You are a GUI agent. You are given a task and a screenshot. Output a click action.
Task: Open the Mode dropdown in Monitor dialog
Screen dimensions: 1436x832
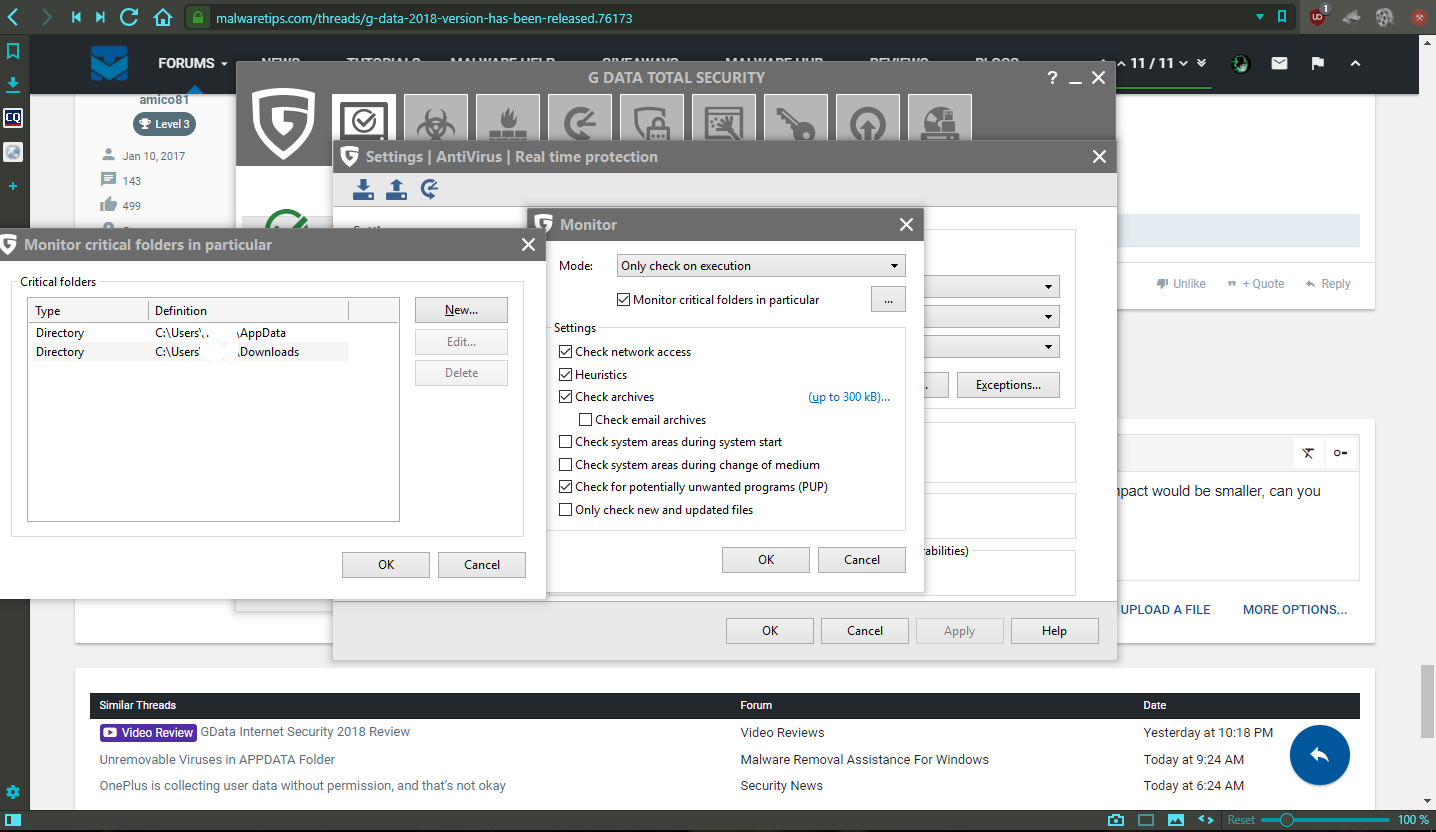coord(761,266)
